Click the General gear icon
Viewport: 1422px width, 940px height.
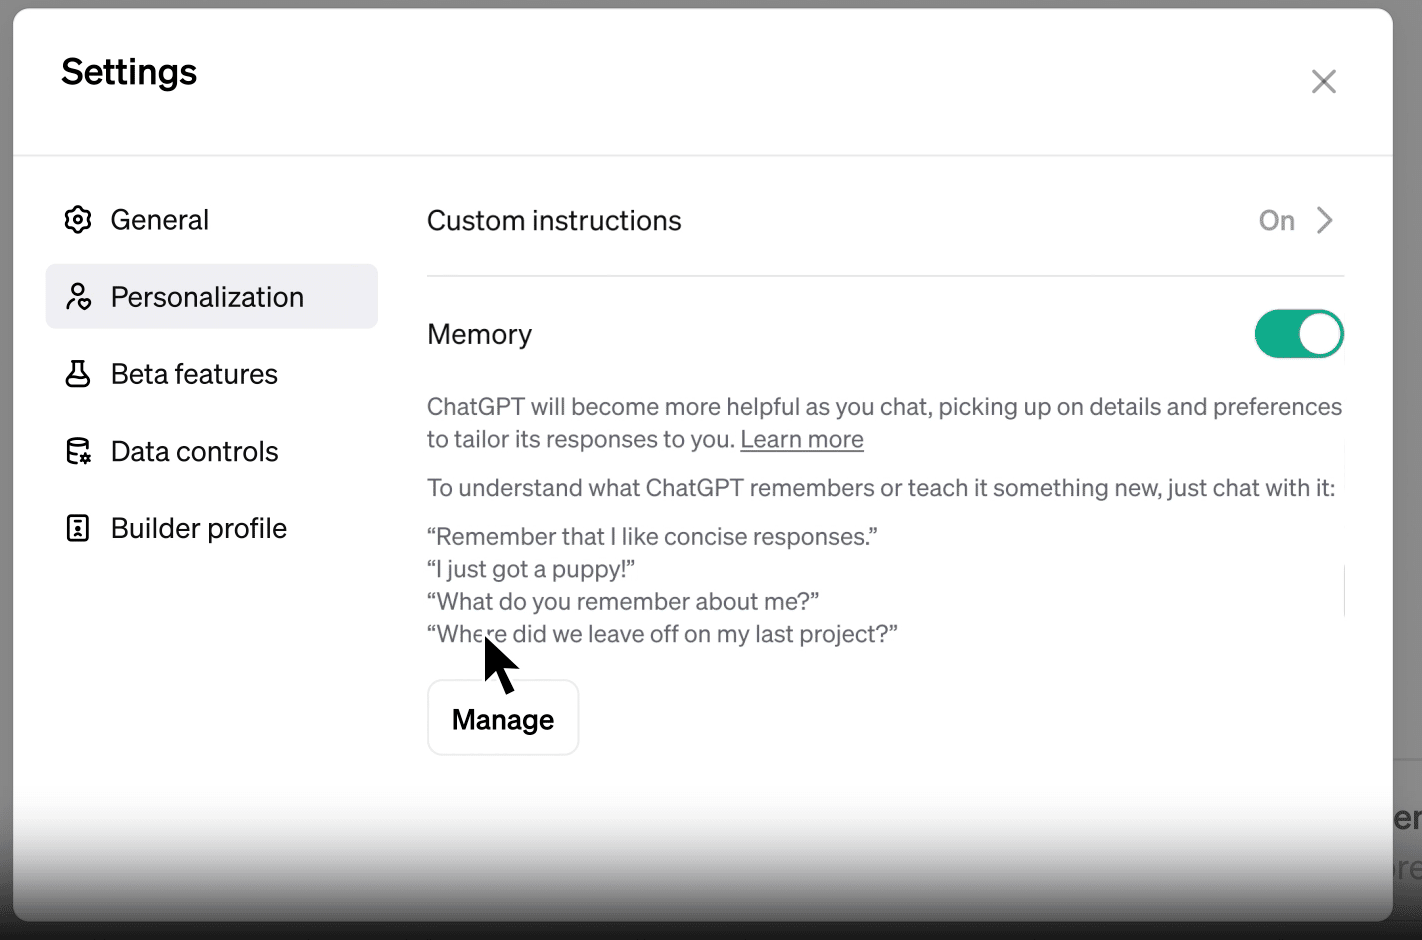[78, 220]
